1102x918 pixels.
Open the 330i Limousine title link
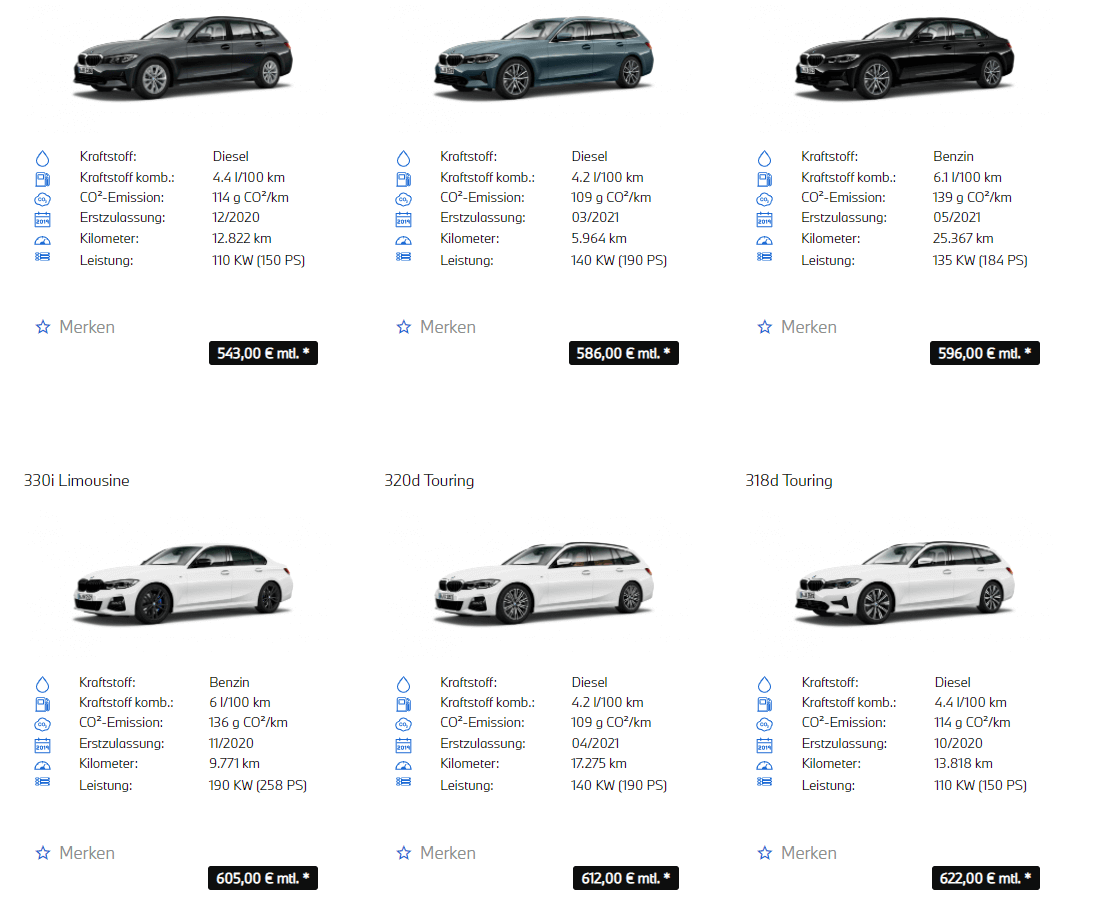[77, 481]
